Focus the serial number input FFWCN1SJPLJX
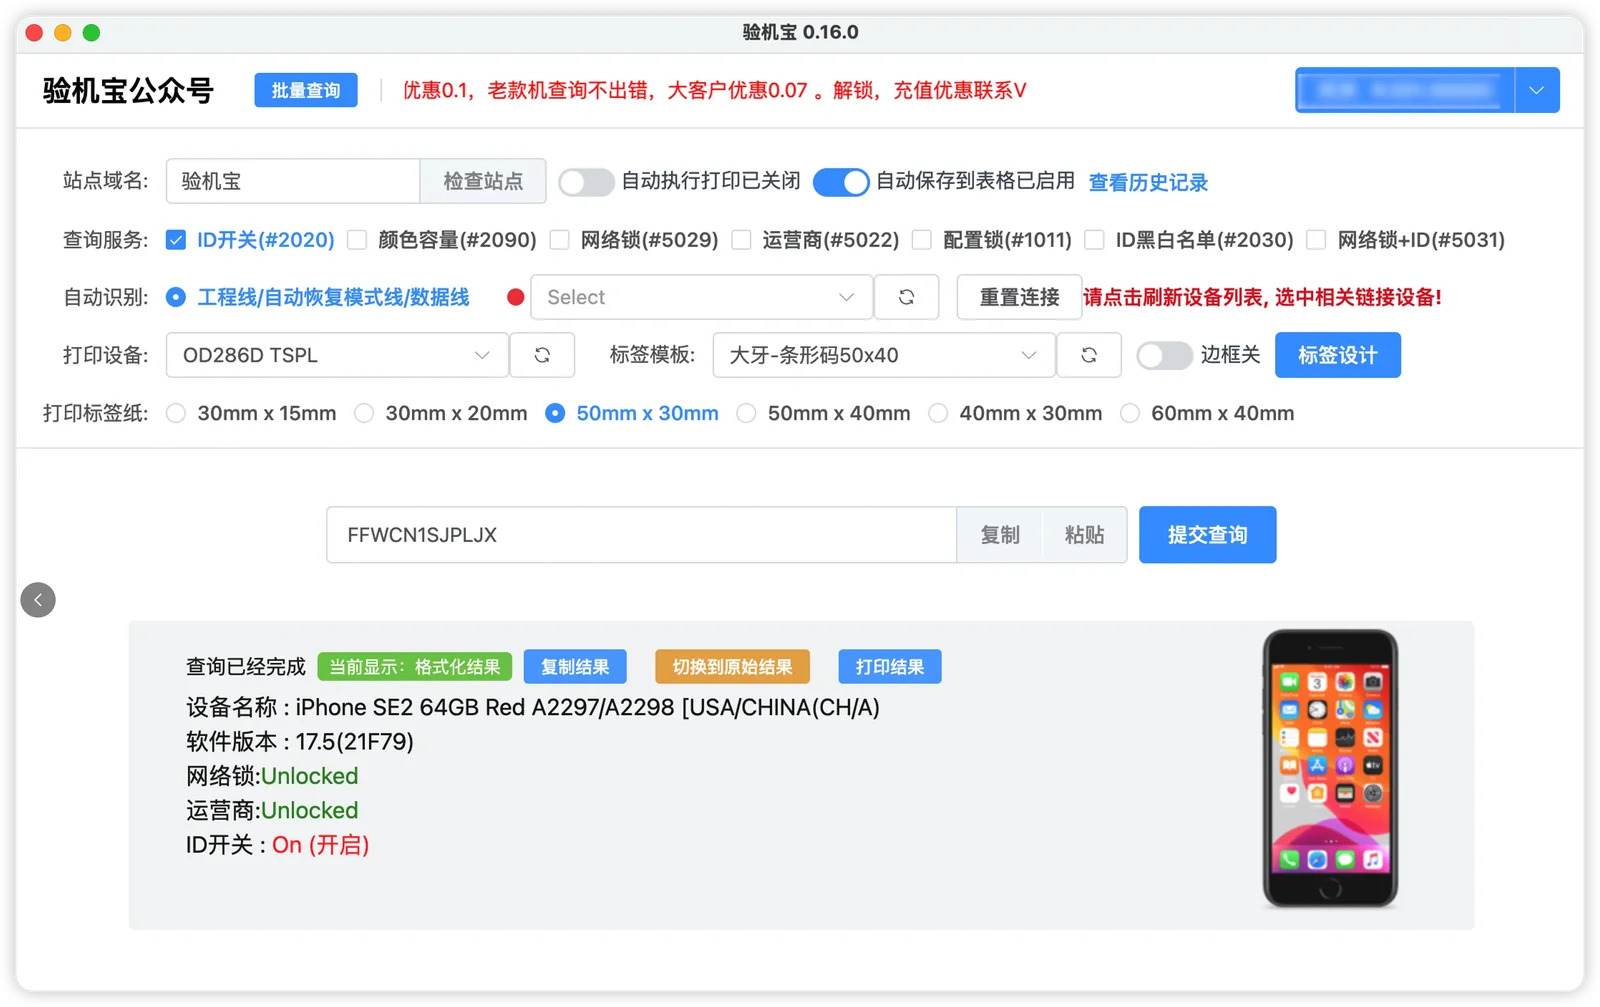 [642, 535]
